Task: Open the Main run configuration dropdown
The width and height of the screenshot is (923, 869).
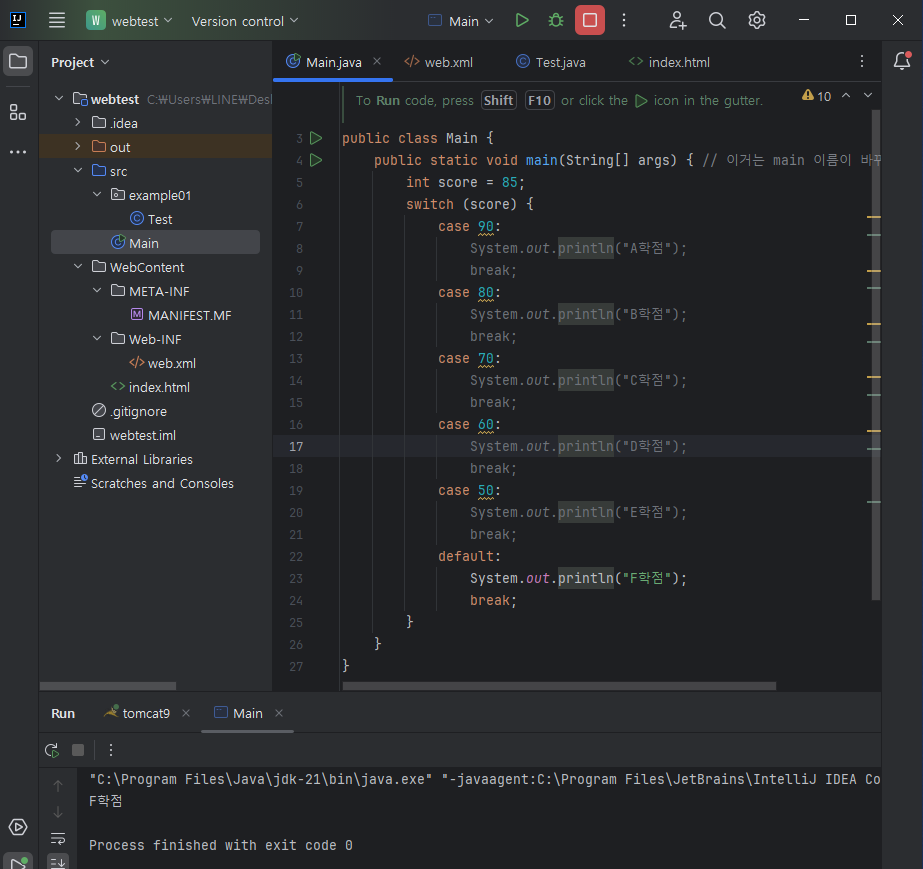Action: [460, 21]
